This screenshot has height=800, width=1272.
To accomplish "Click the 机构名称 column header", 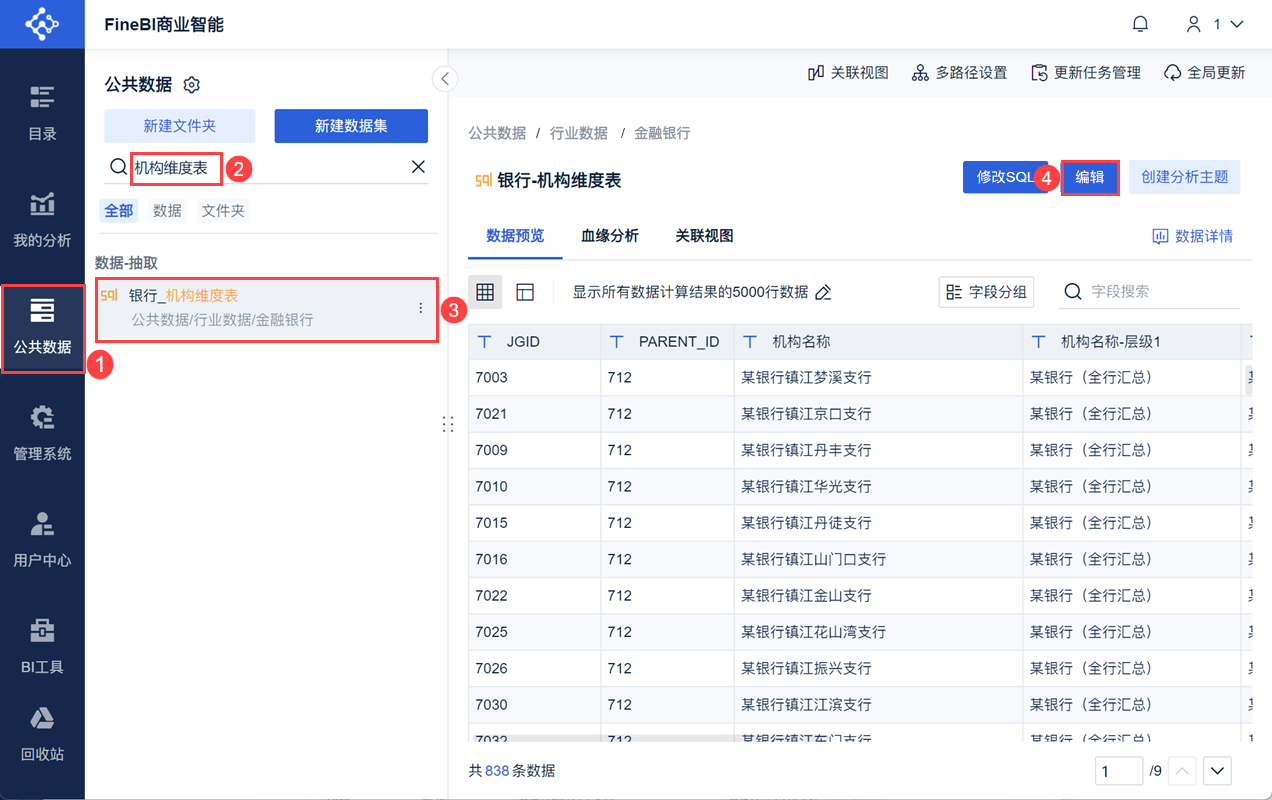I will pyautogui.click(x=878, y=342).
